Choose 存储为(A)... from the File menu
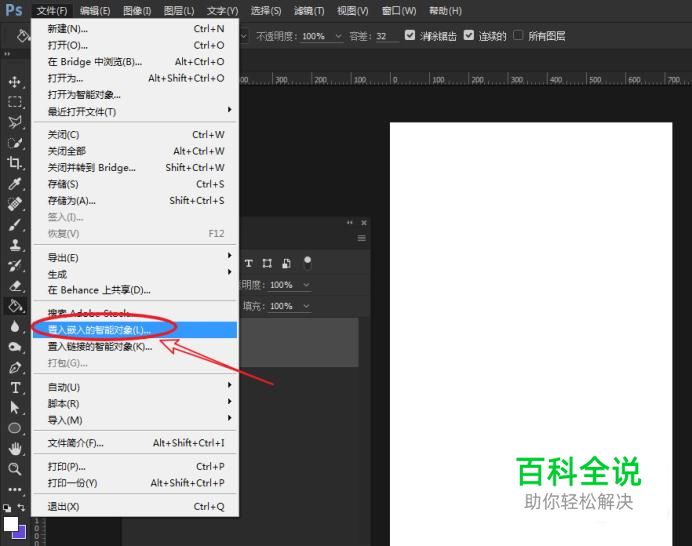The width and height of the screenshot is (692, 546). 135,201
